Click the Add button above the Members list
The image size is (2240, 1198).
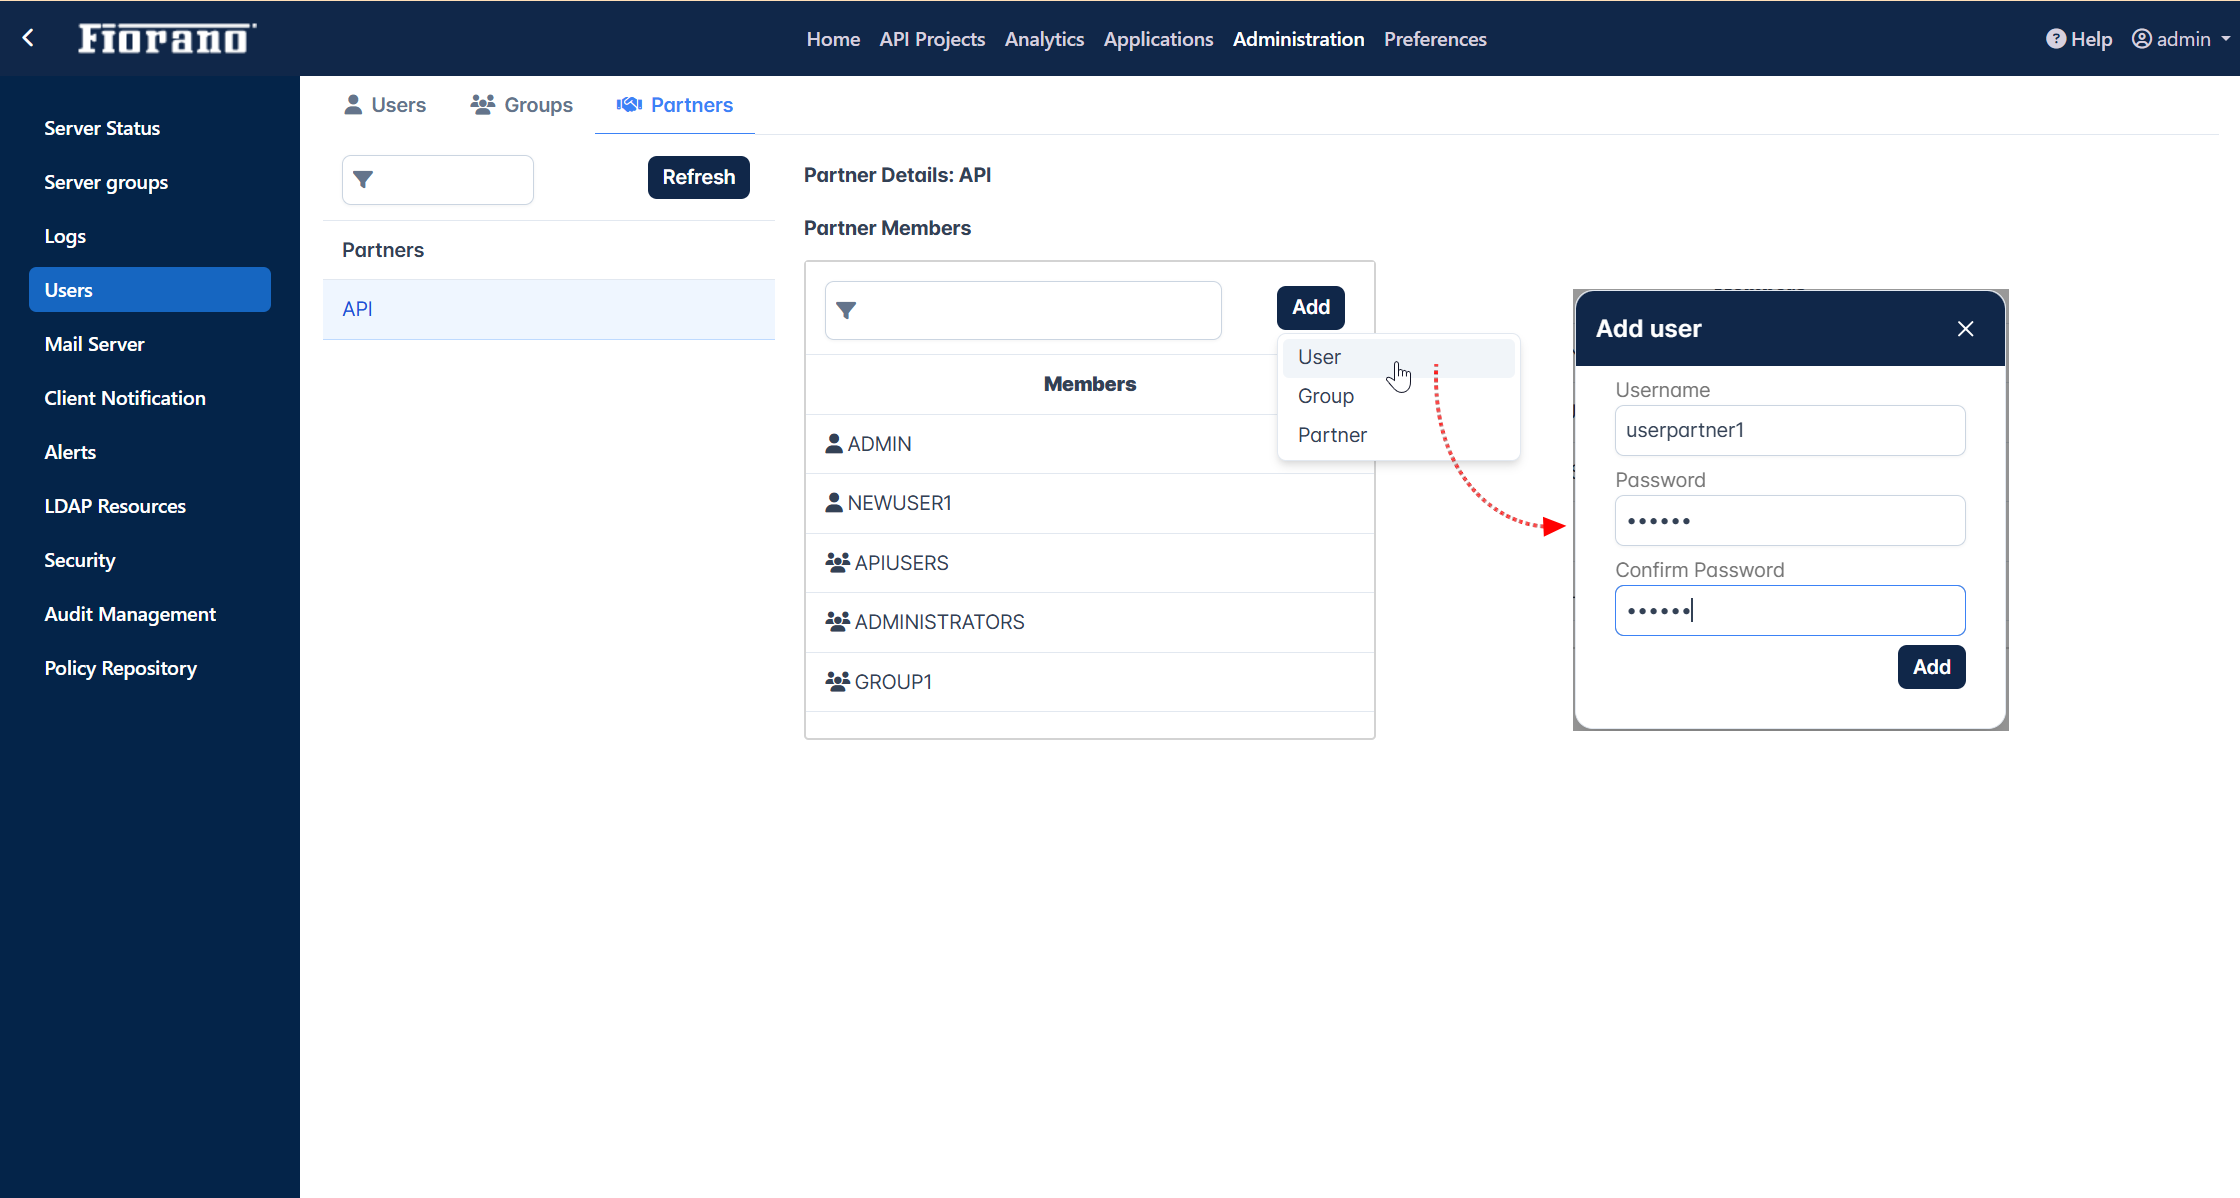[1311, 307]
